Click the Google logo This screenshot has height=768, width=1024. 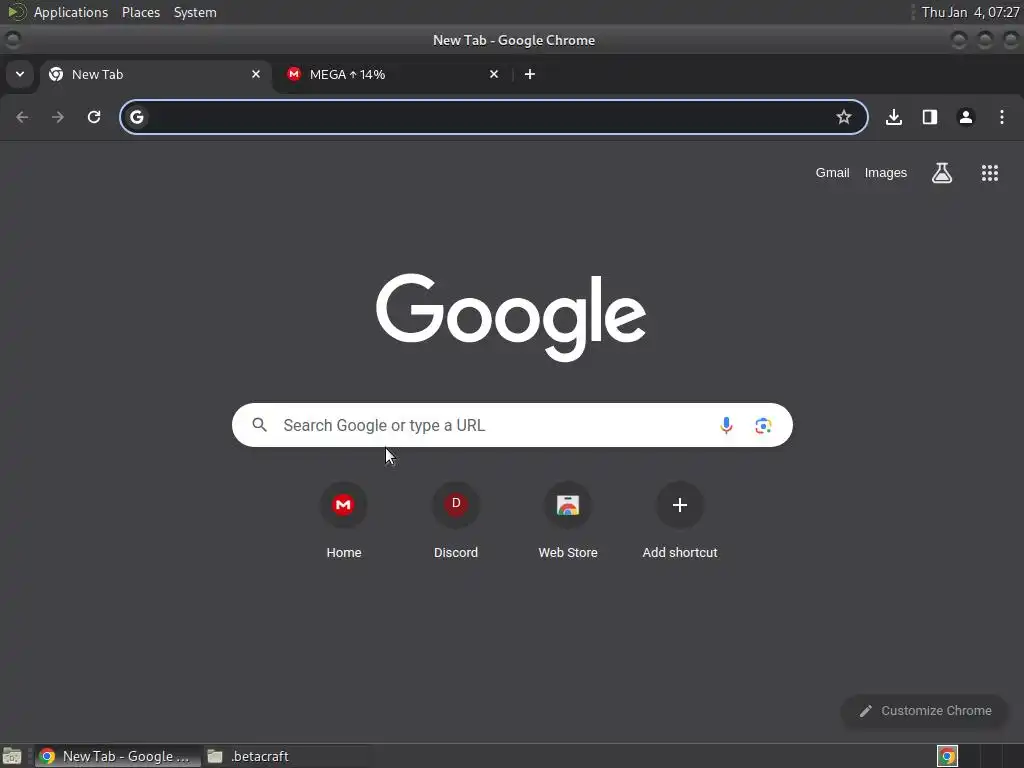click(x=511, y=317)
